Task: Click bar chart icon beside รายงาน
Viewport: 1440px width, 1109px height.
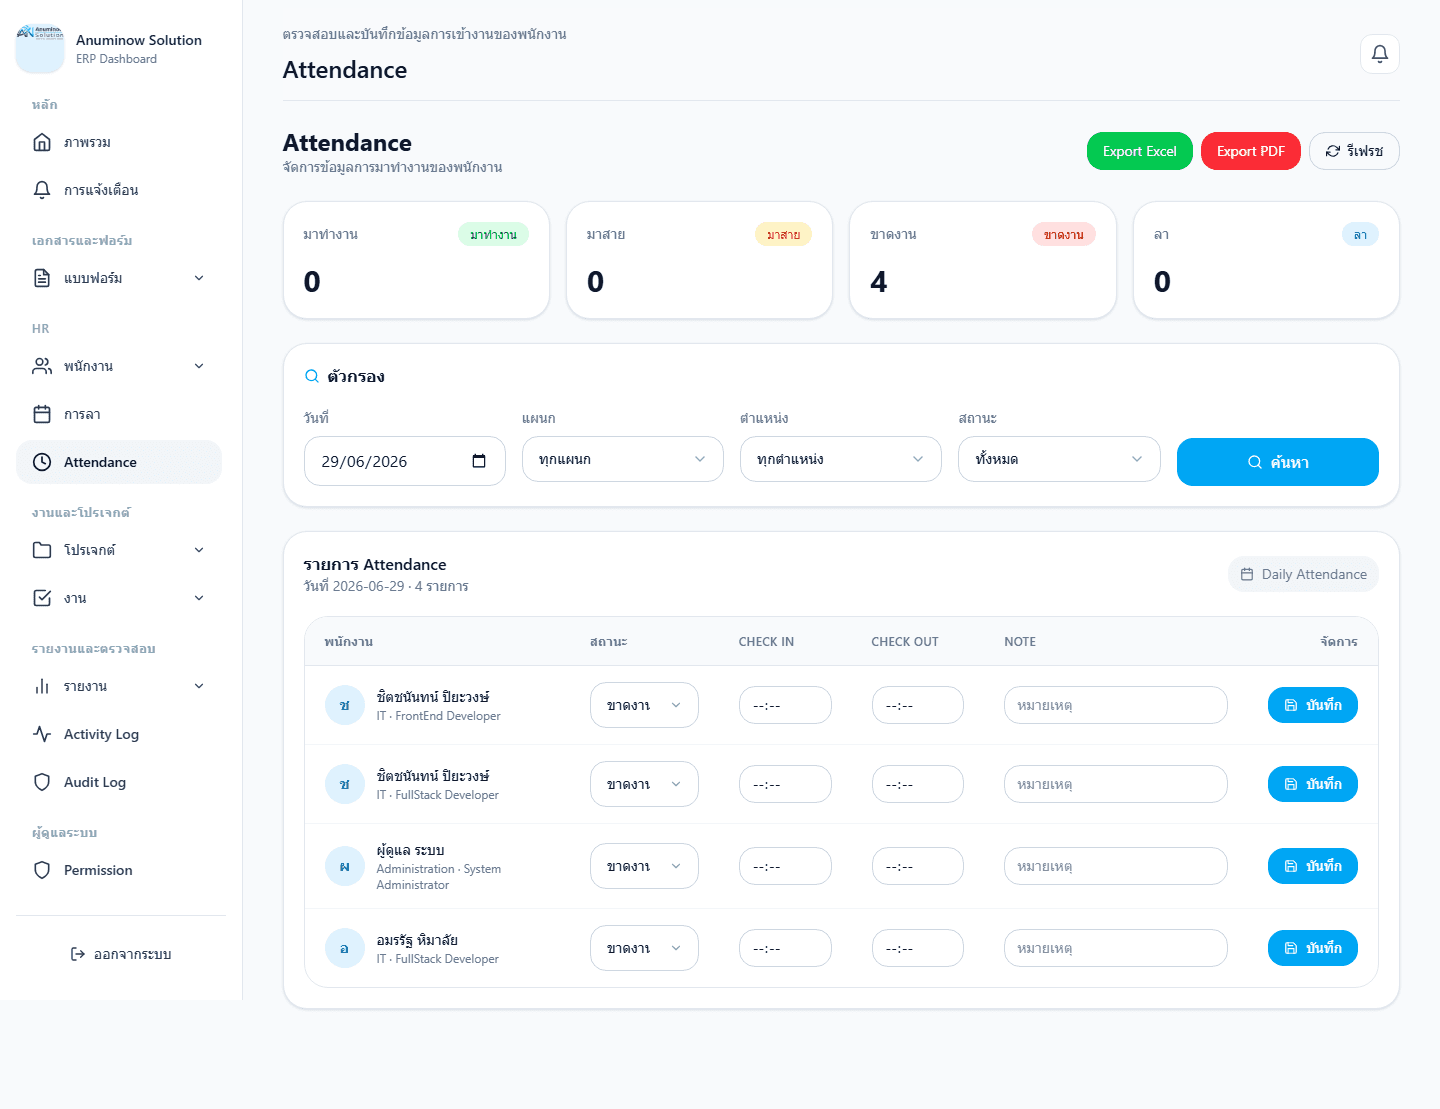Action: [x=42, y=686]
